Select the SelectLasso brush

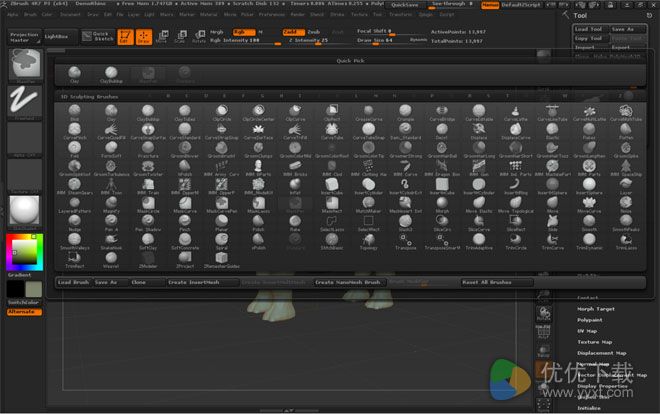[x=332, y=223]
